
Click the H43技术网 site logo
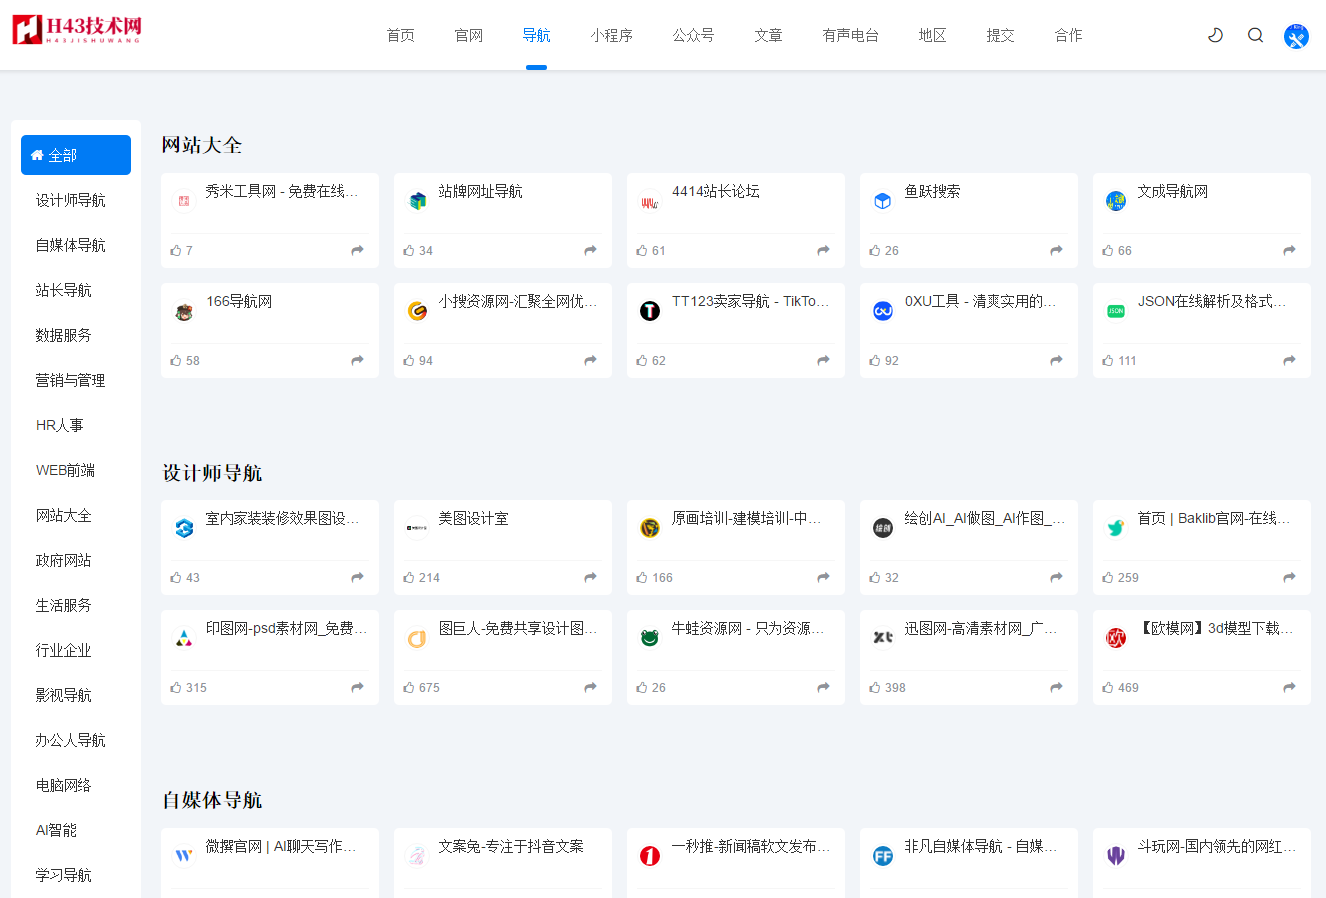tap(77, 30)
